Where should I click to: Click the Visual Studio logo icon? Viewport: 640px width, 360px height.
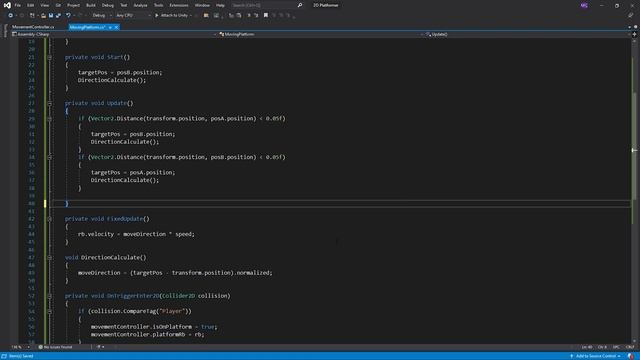7,5
